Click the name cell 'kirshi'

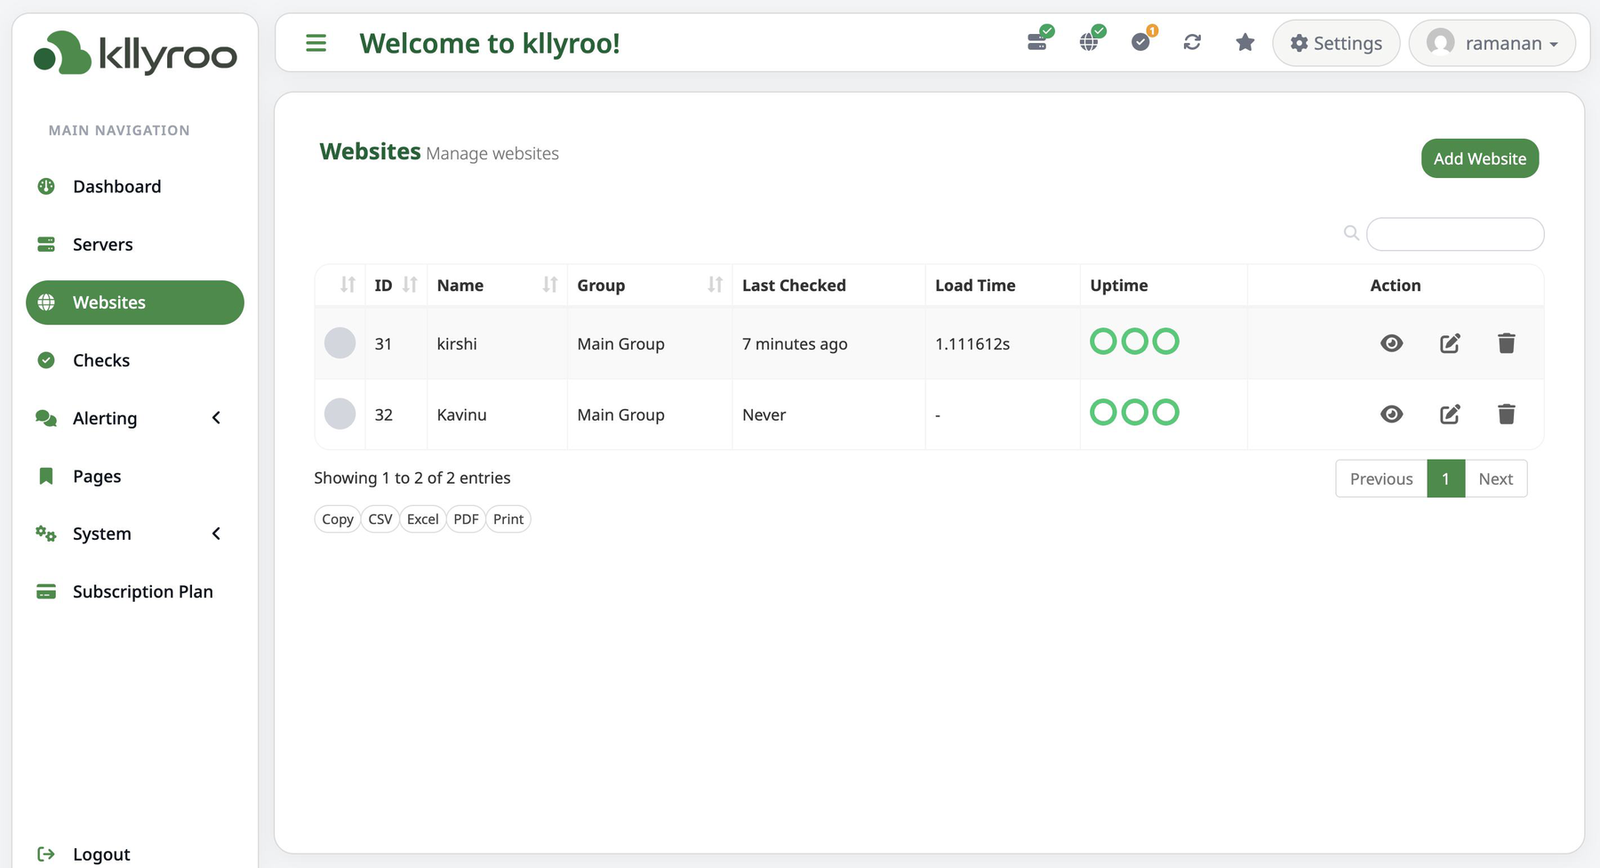click(457, 344)
